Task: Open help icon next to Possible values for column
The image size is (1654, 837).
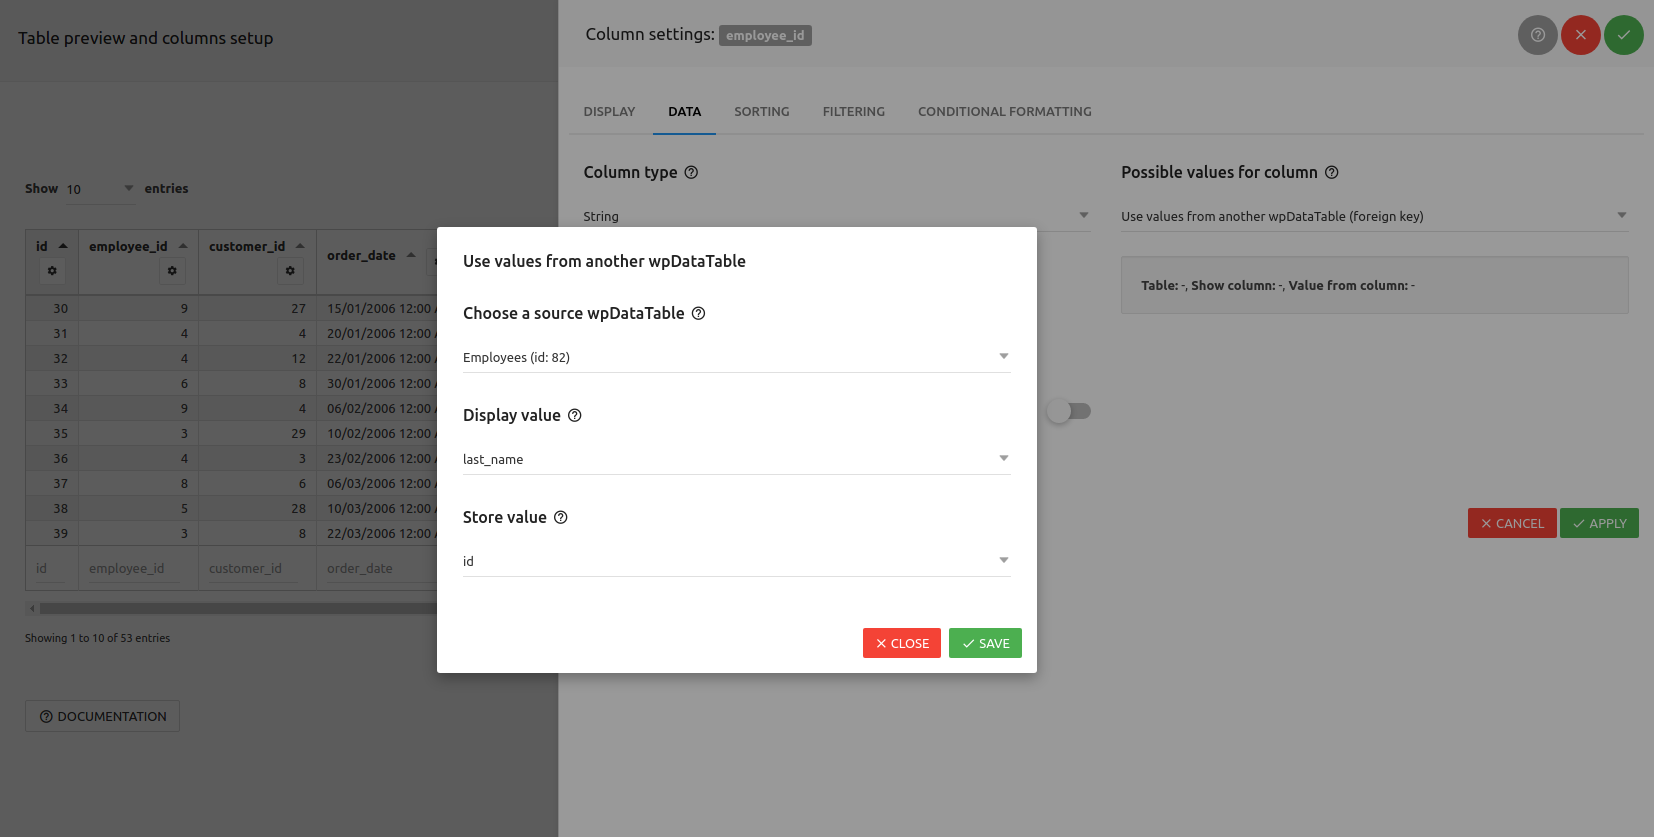Action: [1332, 172]
